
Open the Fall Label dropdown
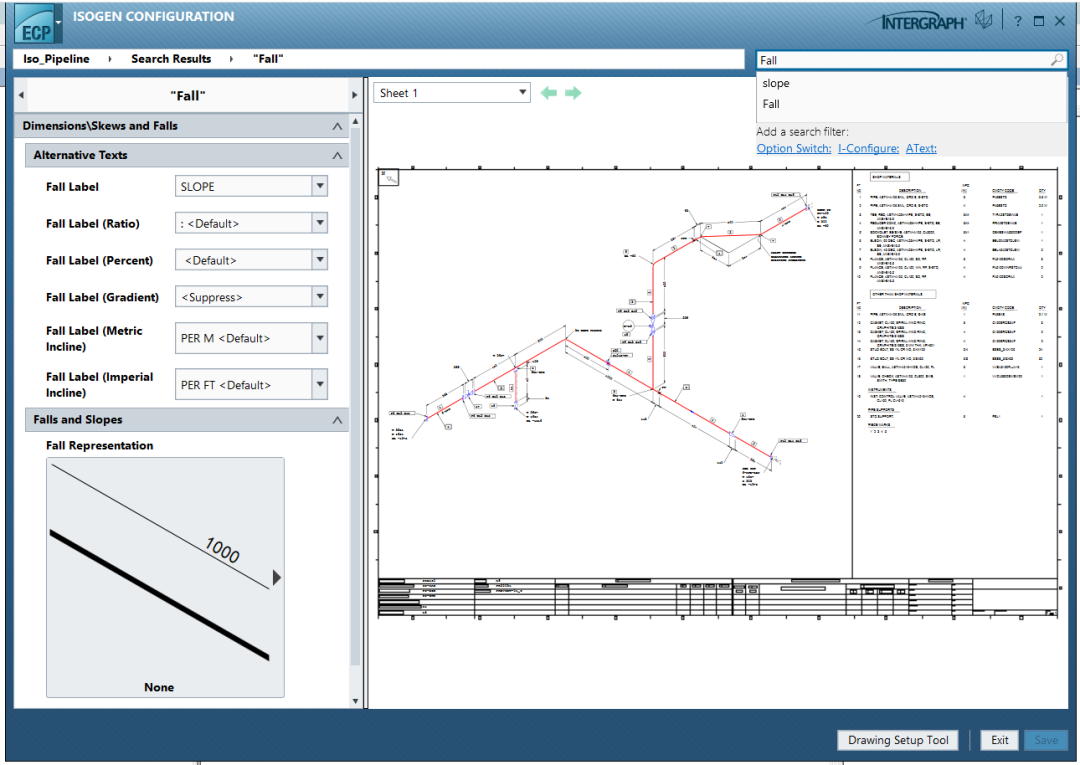320,186
